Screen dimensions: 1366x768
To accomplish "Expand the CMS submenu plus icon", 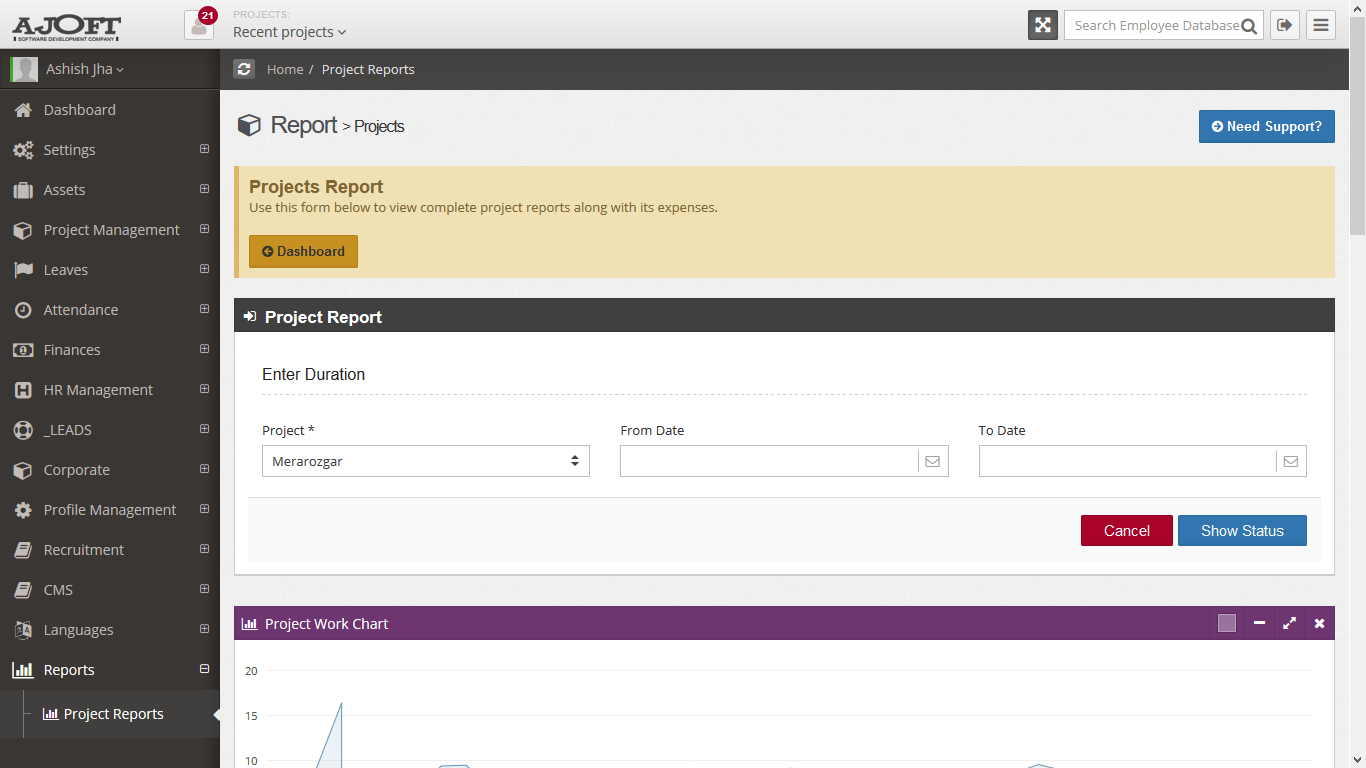I will (204, 589).
